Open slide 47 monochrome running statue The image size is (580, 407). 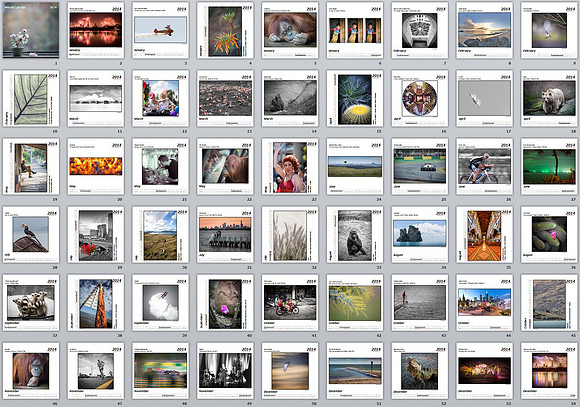click(x=95, y=371)
